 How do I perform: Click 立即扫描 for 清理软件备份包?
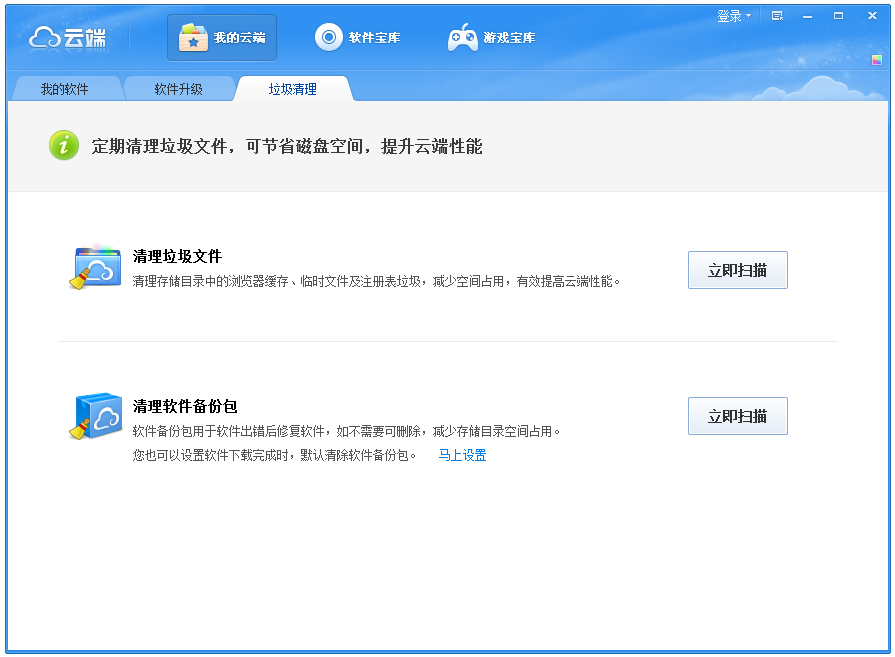737,416
